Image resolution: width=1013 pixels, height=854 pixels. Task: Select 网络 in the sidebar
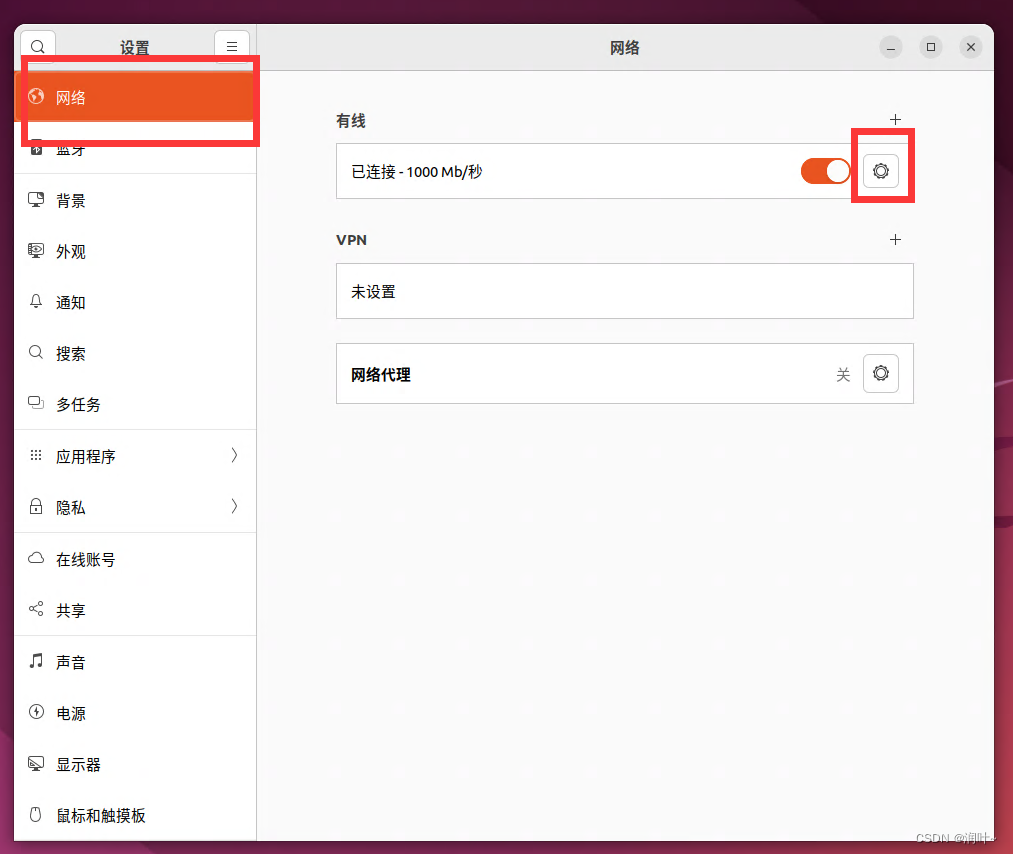(x=135, y=97)
